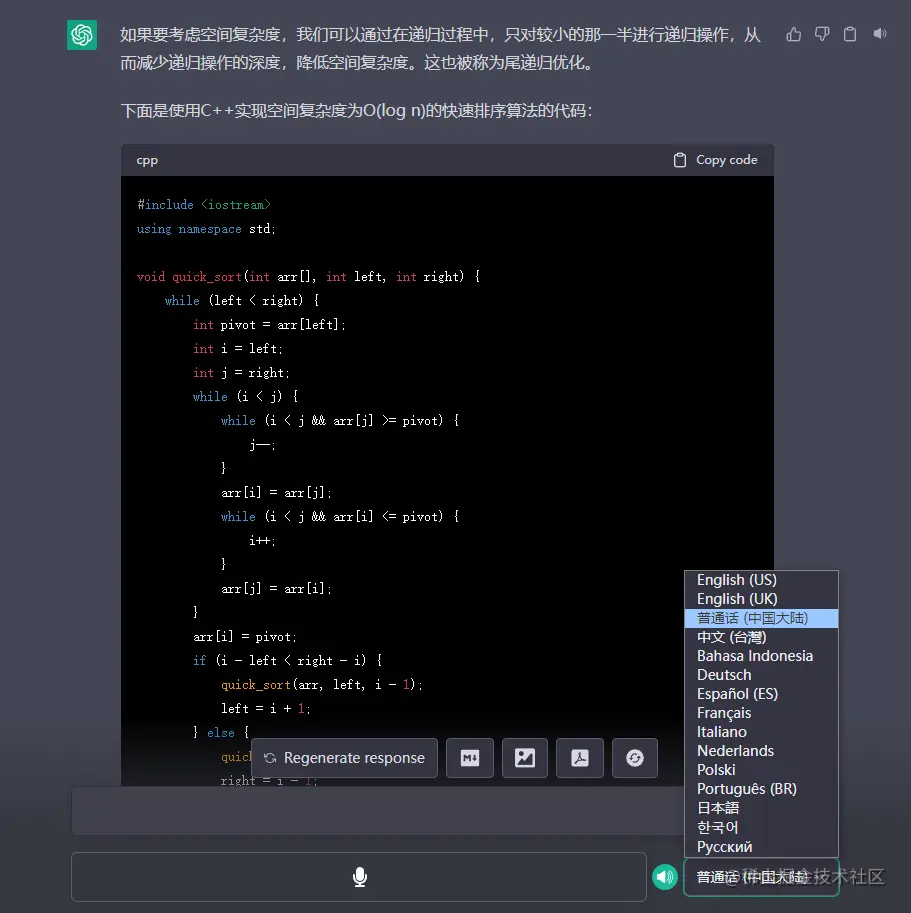Click the sentence beginning '下面是使用C++实现'

pos(356,111)
